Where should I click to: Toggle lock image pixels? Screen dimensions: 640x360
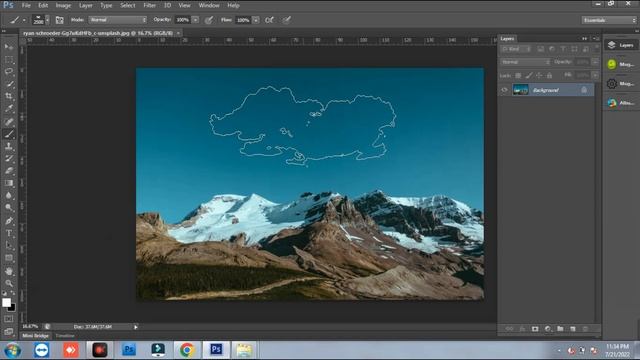pos(529,76)
